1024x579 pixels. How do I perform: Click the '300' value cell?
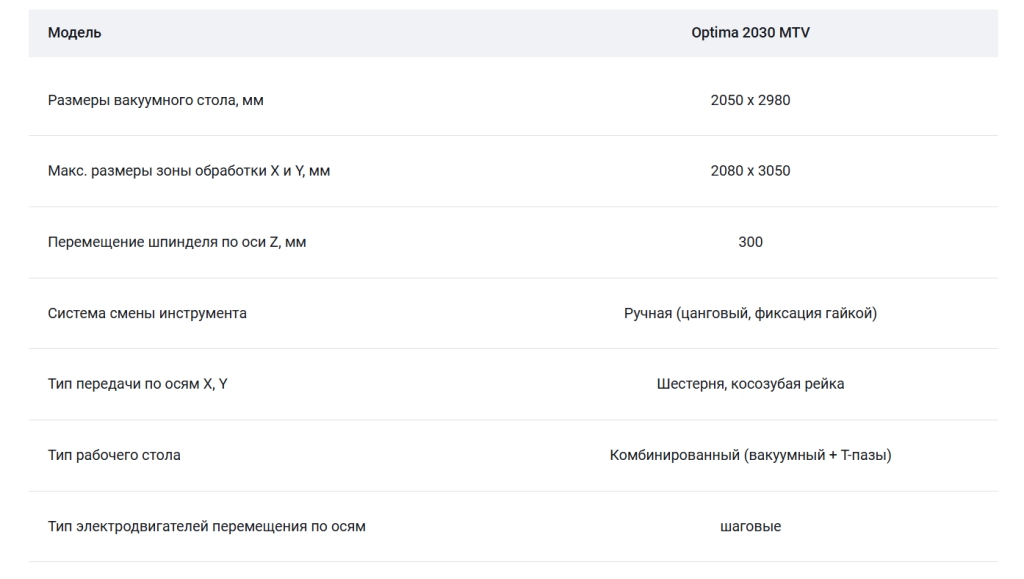(x=750, y=242)
